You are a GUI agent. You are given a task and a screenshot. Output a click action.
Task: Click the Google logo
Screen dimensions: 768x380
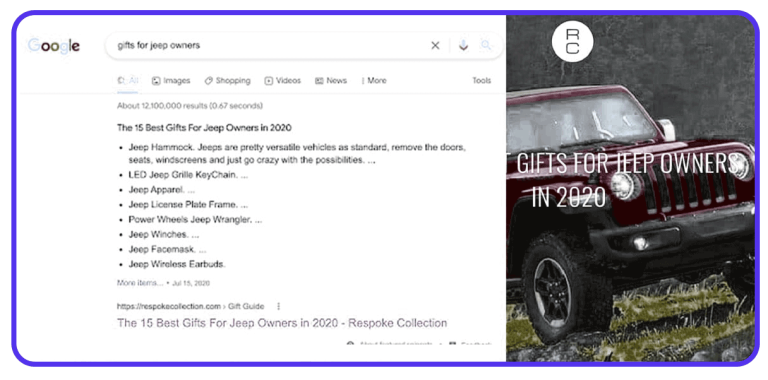pos(54,46)
